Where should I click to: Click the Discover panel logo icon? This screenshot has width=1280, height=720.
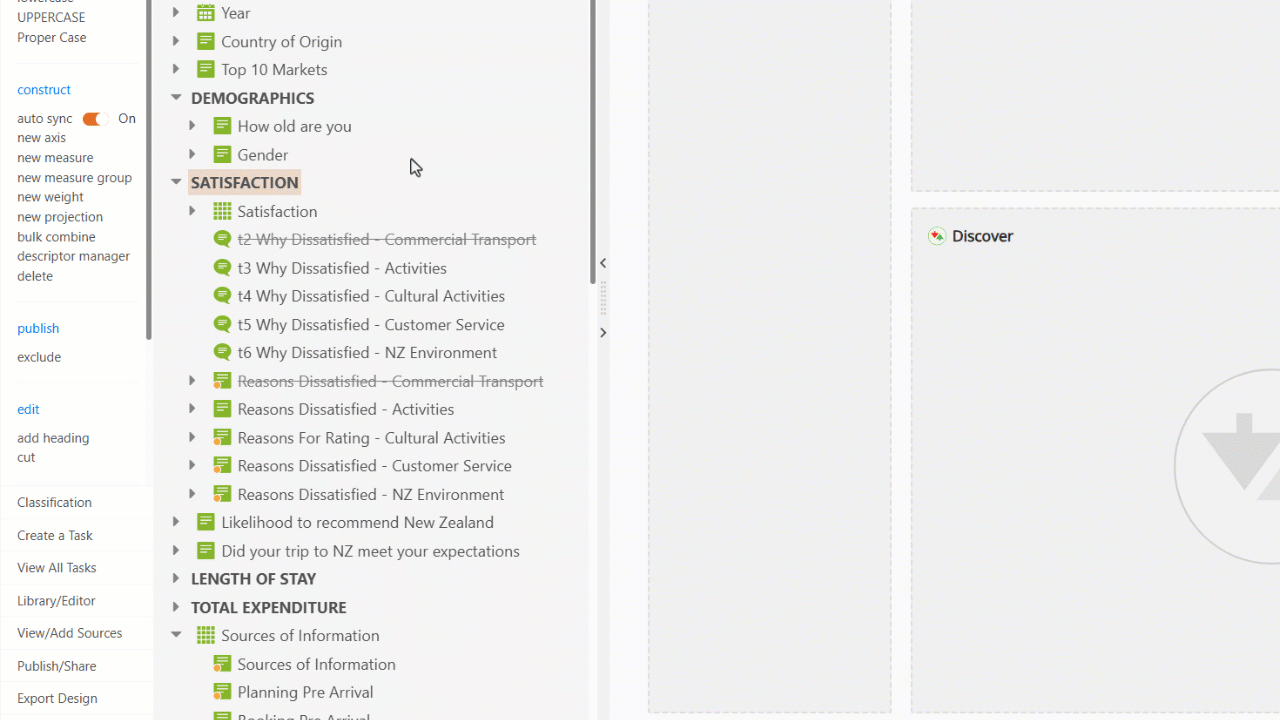pyautogui.click(x=937, y=236)
